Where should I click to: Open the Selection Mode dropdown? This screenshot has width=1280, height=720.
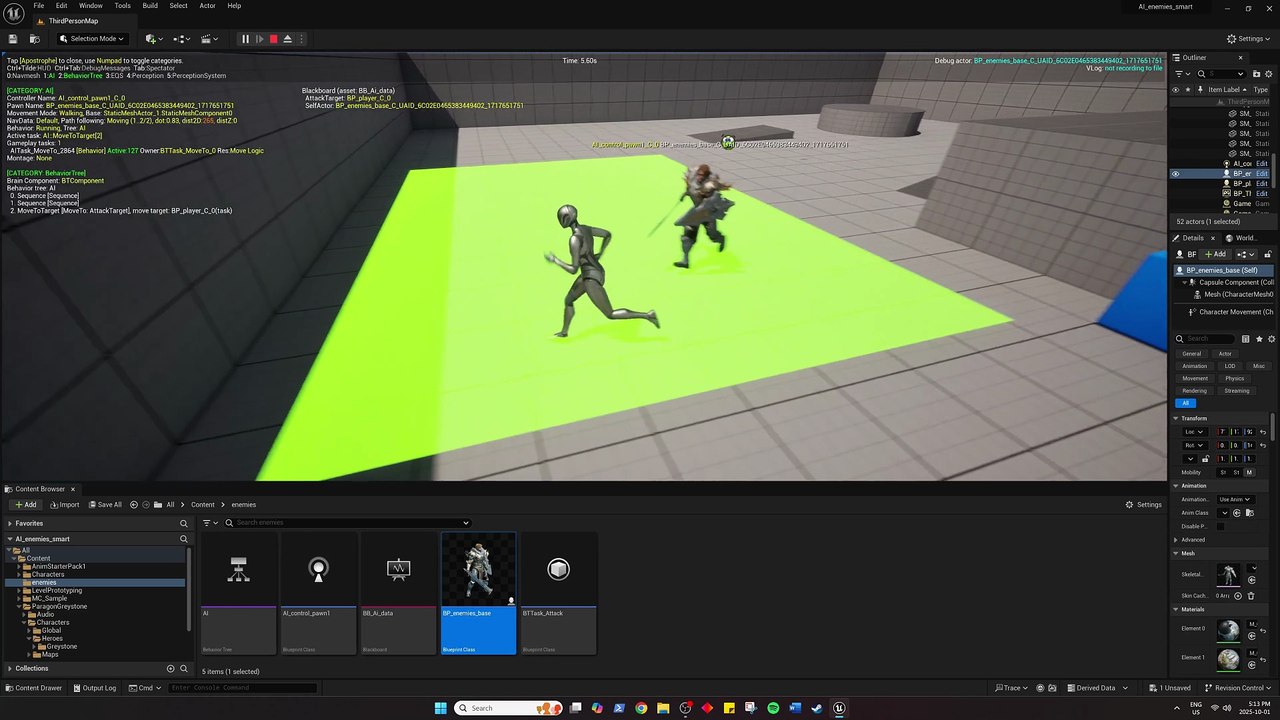tap(92, 39)
